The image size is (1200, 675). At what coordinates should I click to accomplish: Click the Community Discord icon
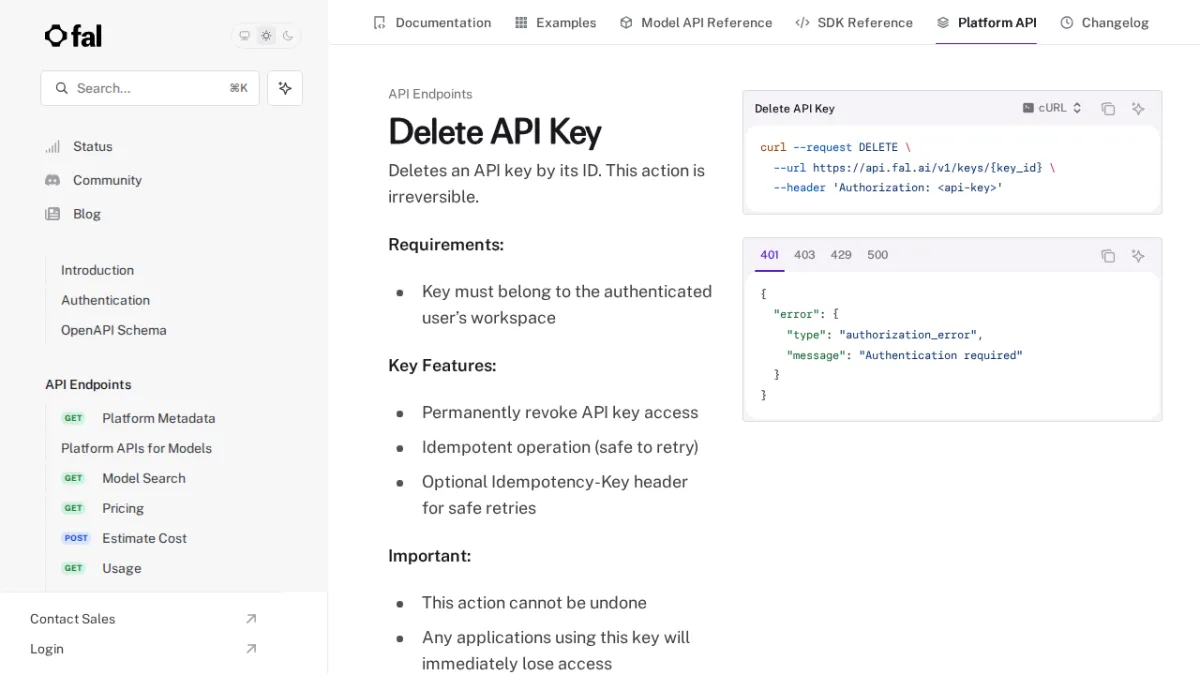pos(52,180)
